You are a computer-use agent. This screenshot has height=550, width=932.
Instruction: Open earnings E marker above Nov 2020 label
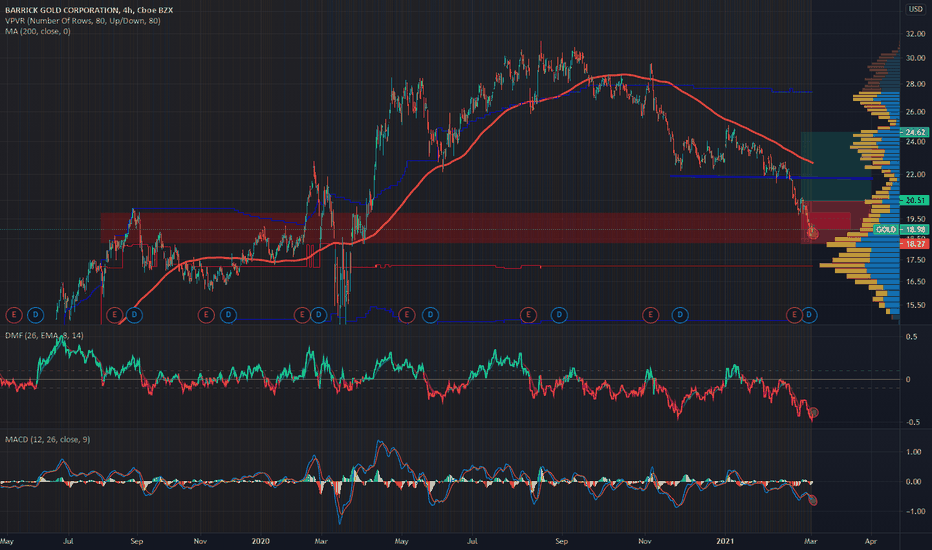[x=651, y=315]
